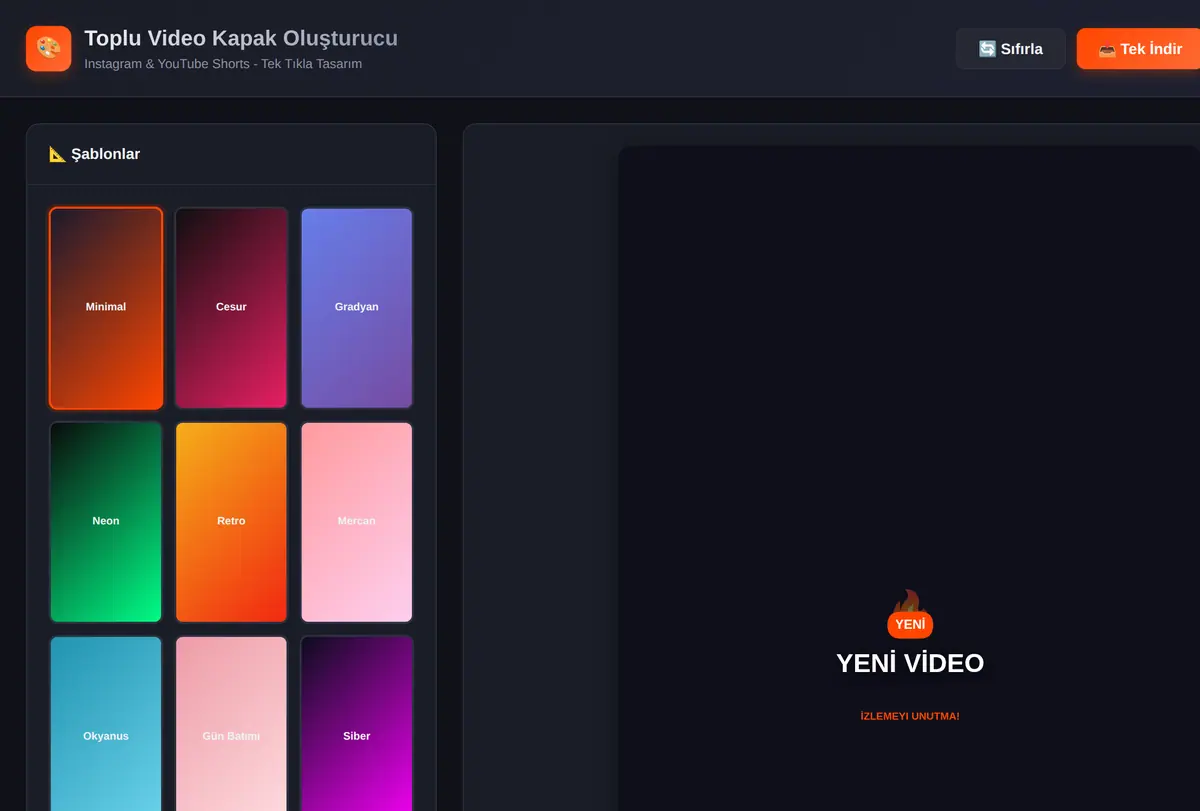
Task: Click the Şablonlar panel header
Action: [231, 154]
